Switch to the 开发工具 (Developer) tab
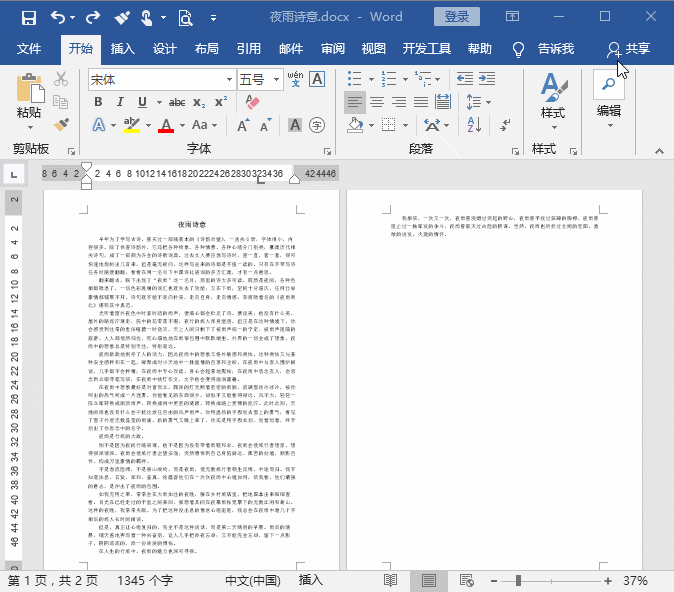This screenshot has width=674, height=592. pos(426,49)
